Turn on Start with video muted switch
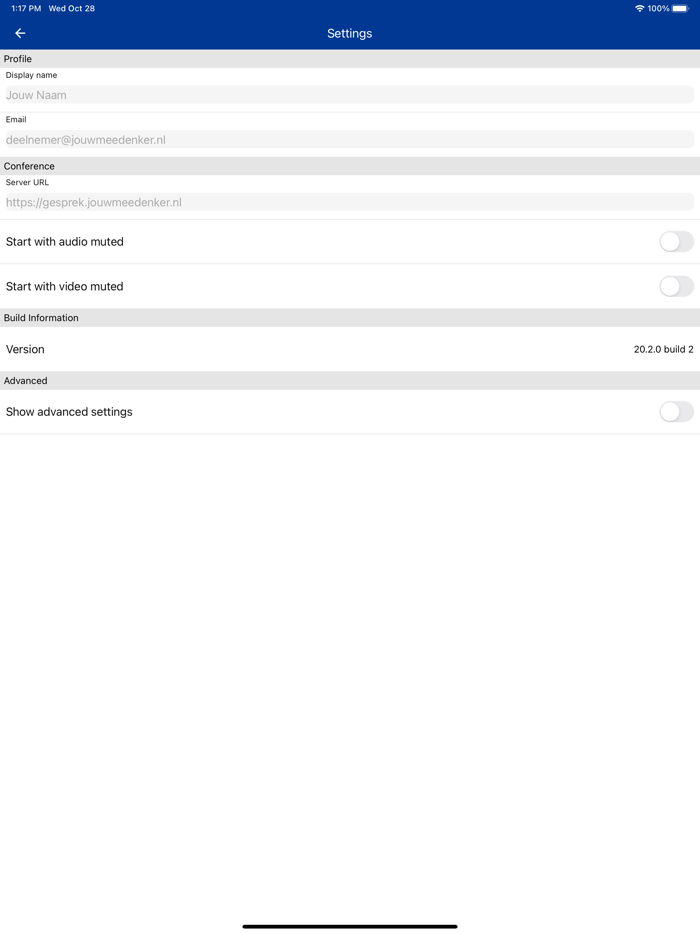This screenshot has height=934, width=700. (x=676, y=287)
